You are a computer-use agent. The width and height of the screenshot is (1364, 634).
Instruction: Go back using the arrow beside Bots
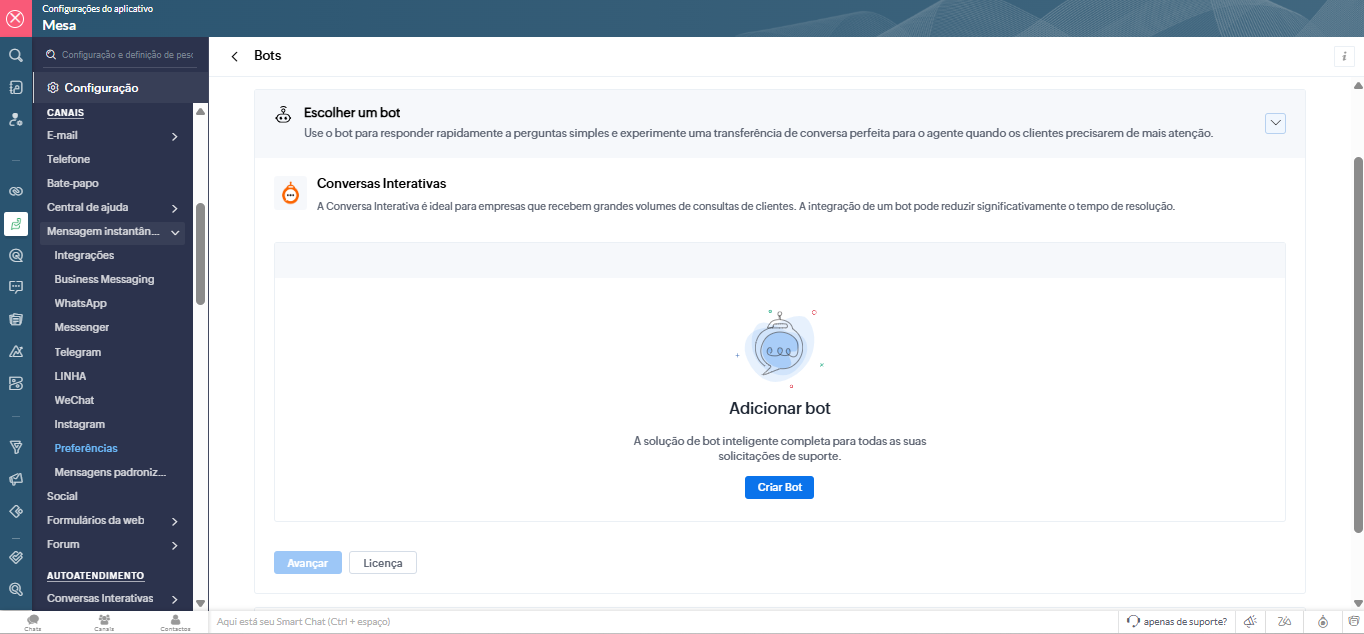235,57
